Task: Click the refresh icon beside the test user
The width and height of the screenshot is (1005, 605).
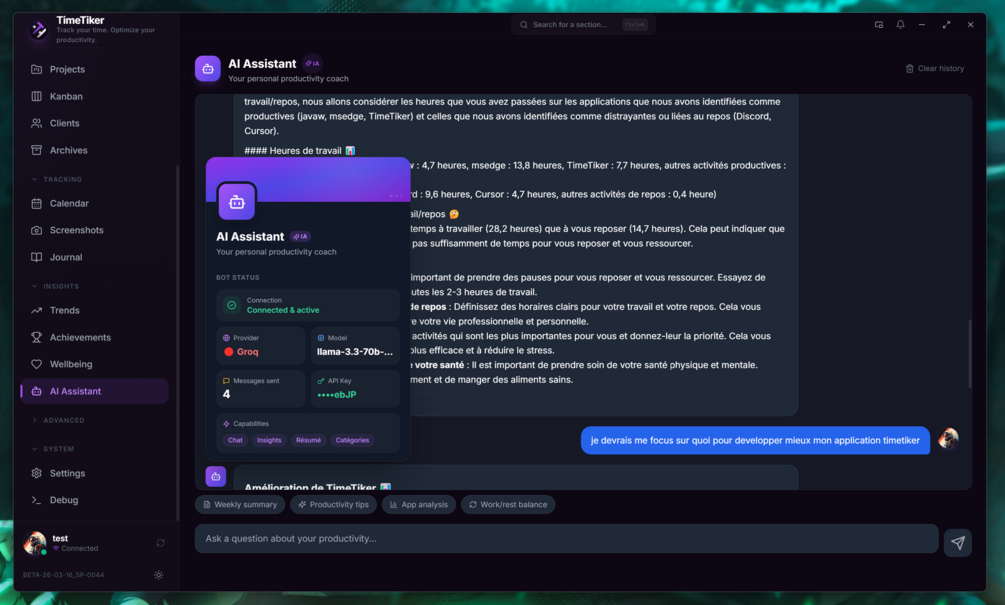Action: tap(160, 543)
